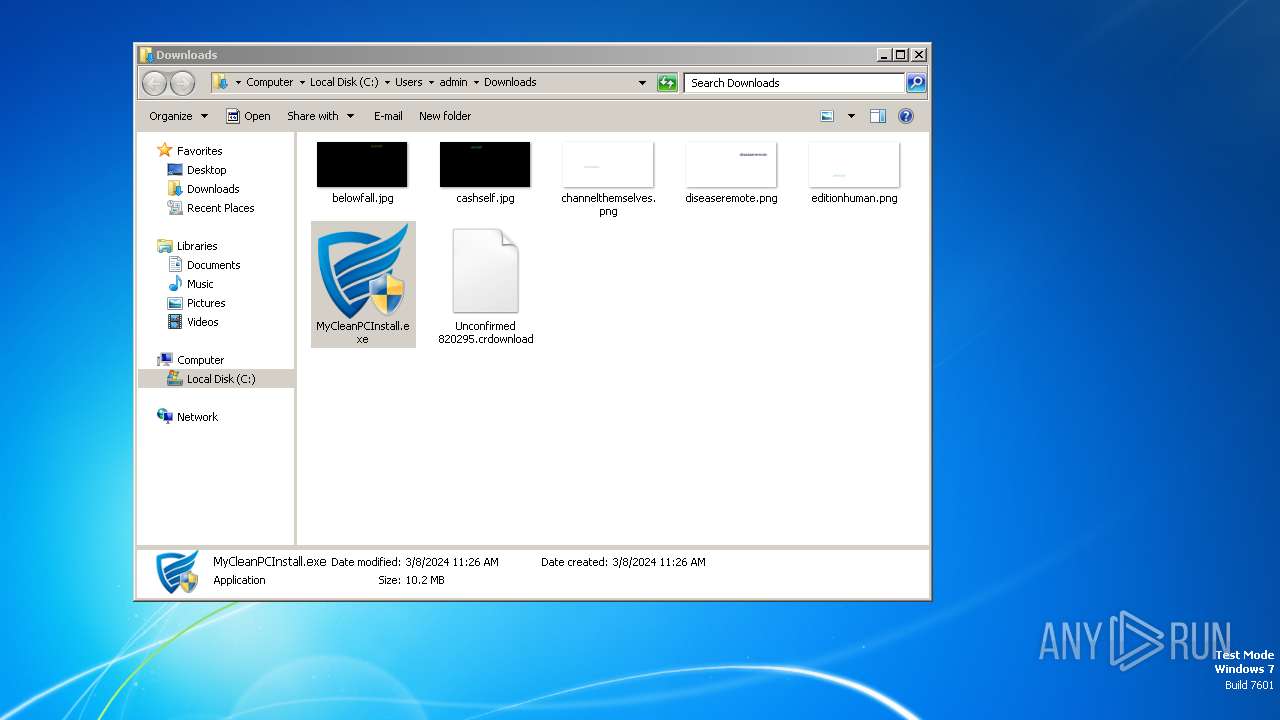Open Downloads in Favorites
This screenshot has height=720, width=1280.
point(213,189)
